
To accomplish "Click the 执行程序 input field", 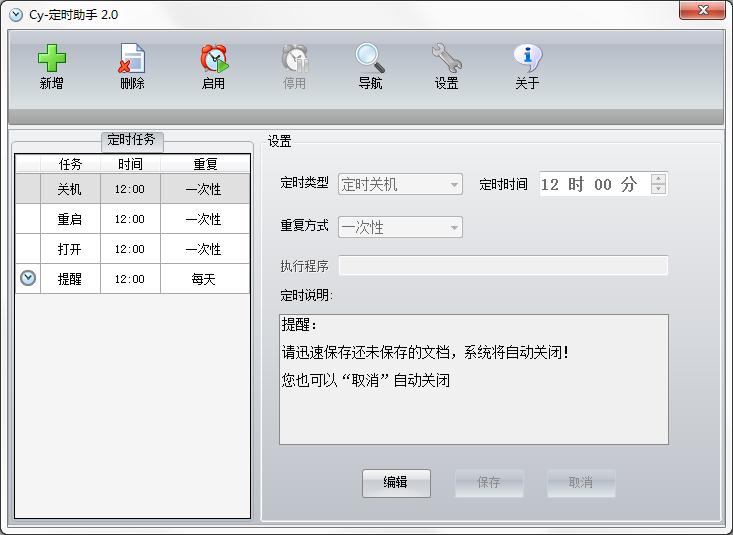I will [x=503, y=265].
